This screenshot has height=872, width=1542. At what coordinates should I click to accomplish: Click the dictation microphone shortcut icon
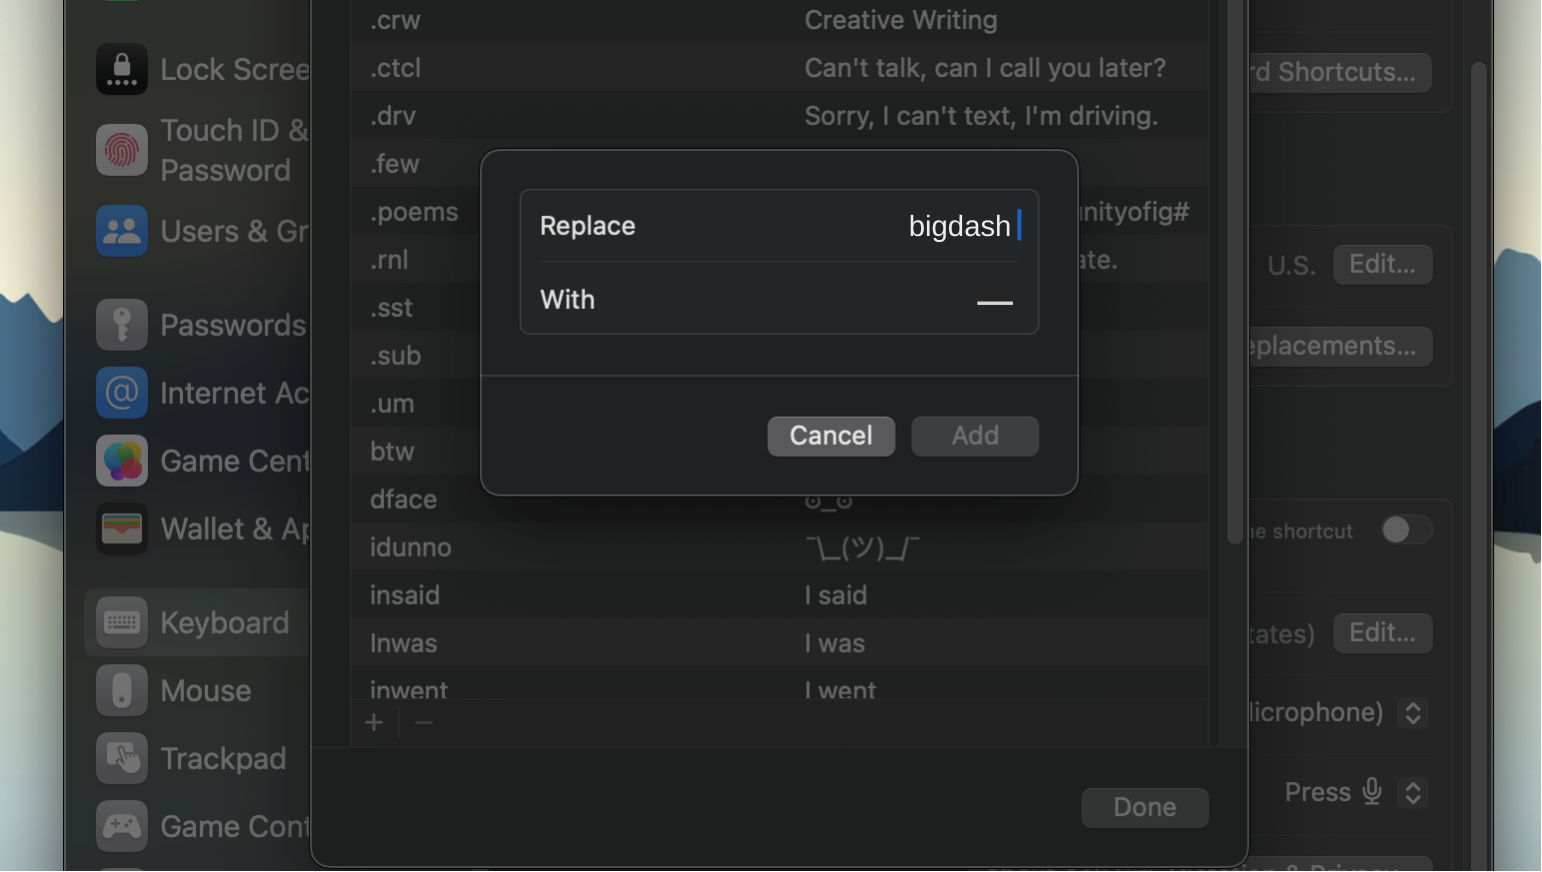pos(1372,792)
